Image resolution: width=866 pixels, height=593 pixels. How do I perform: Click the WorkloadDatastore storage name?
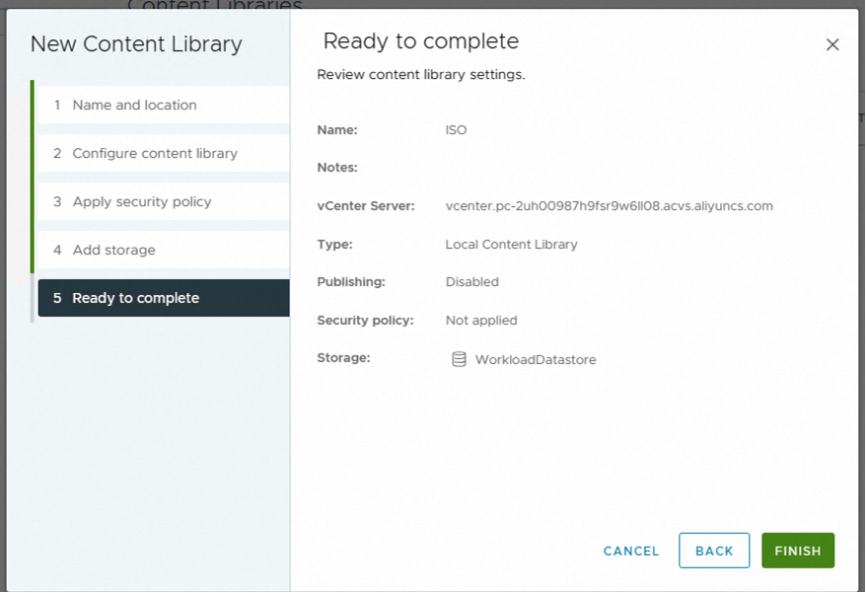(x=535, y=360)
